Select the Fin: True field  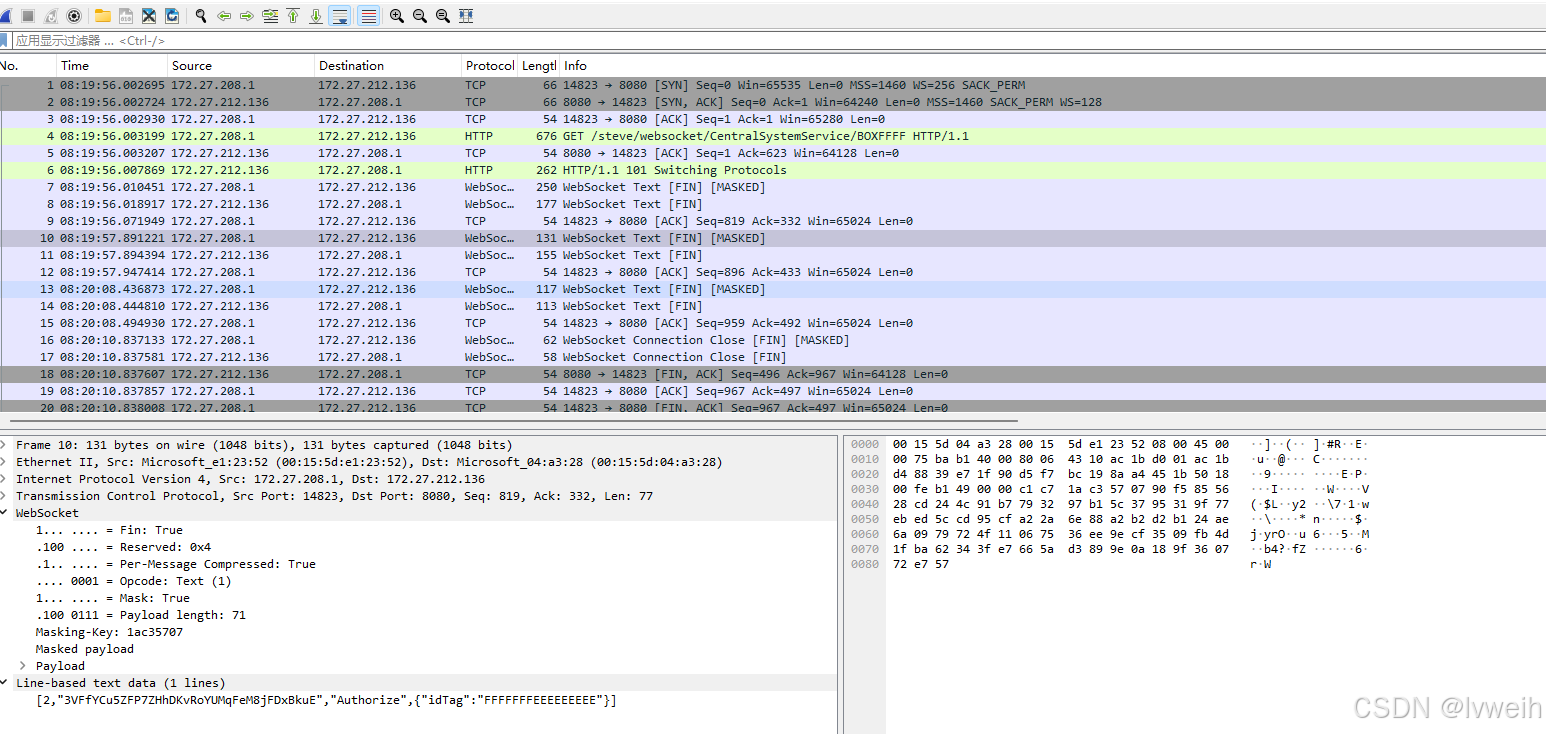(x=109, y=530)
